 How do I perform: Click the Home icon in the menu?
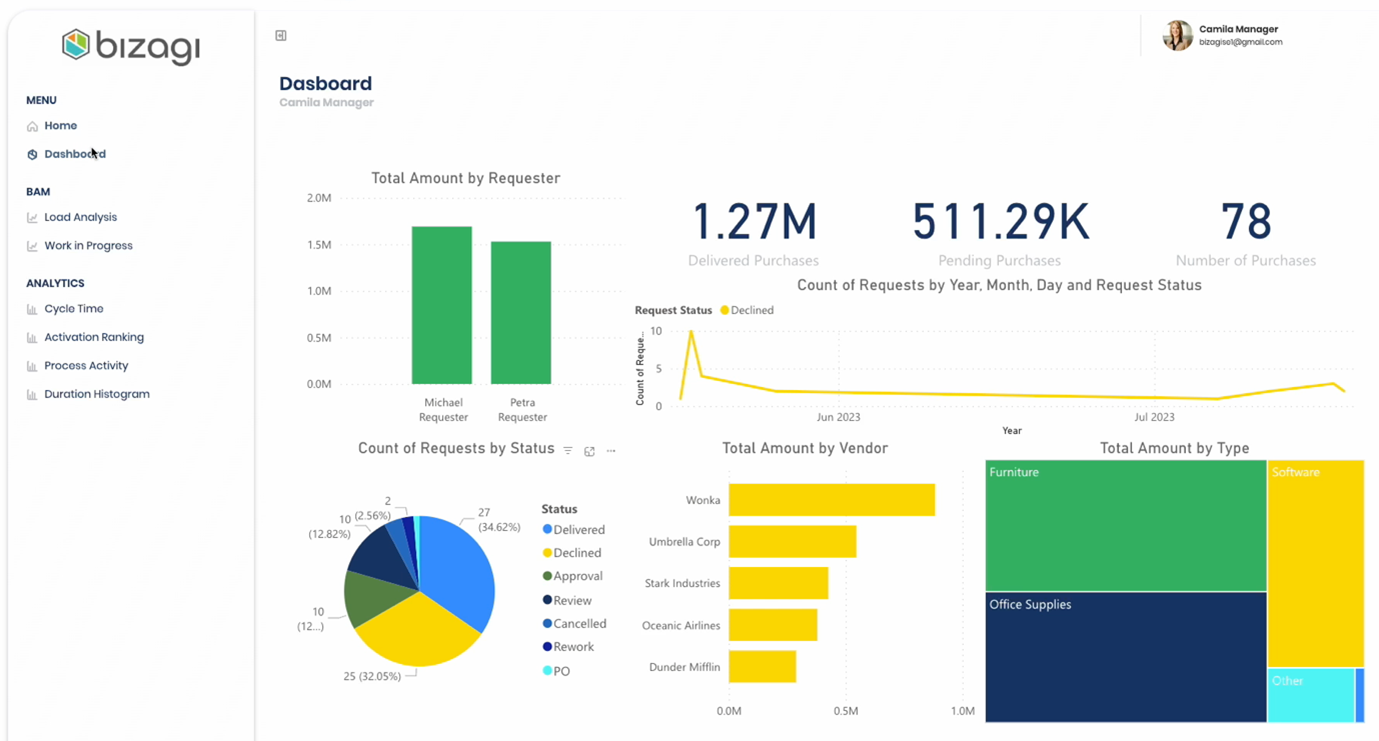click(x=33, y=127)
